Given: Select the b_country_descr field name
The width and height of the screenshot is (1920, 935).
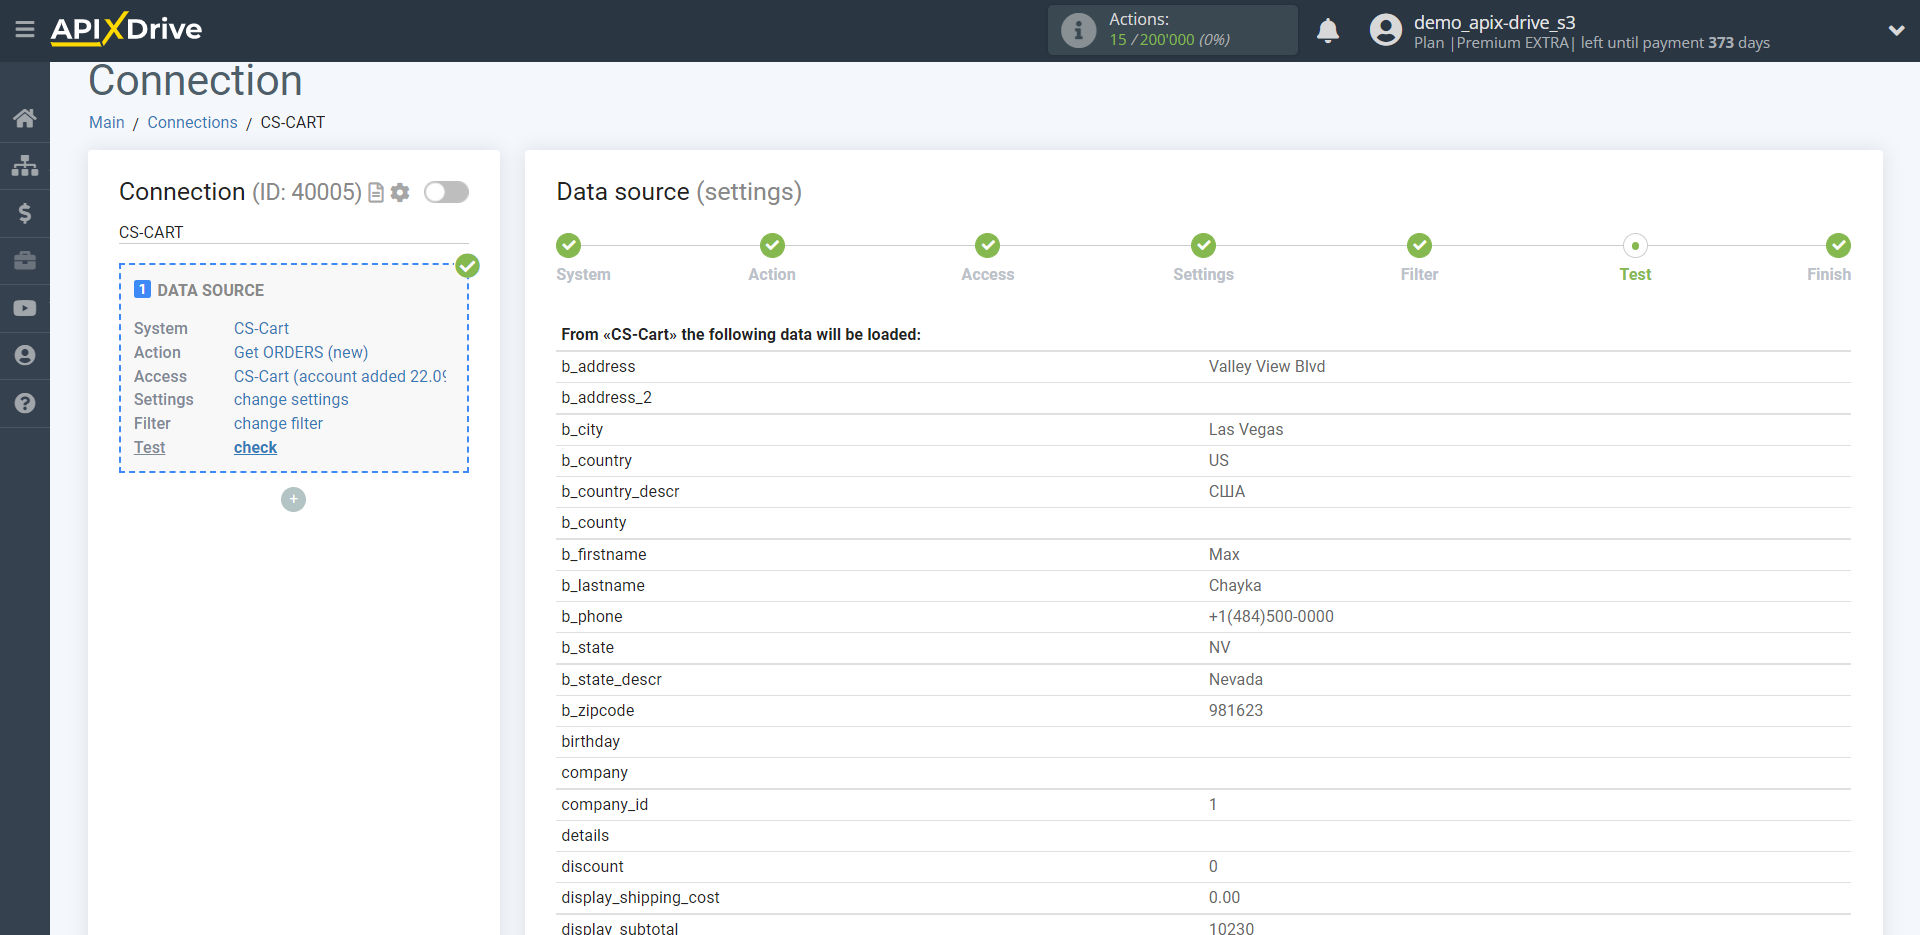Looking at the screenshot, I should pyautogui.click(x=620, y=491).
